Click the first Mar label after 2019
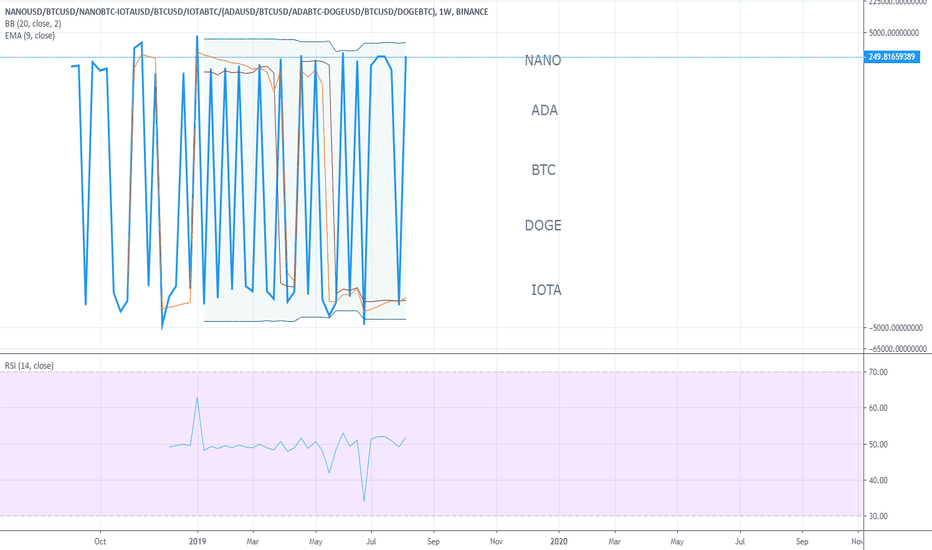932x550 pixels. [253, 541]
